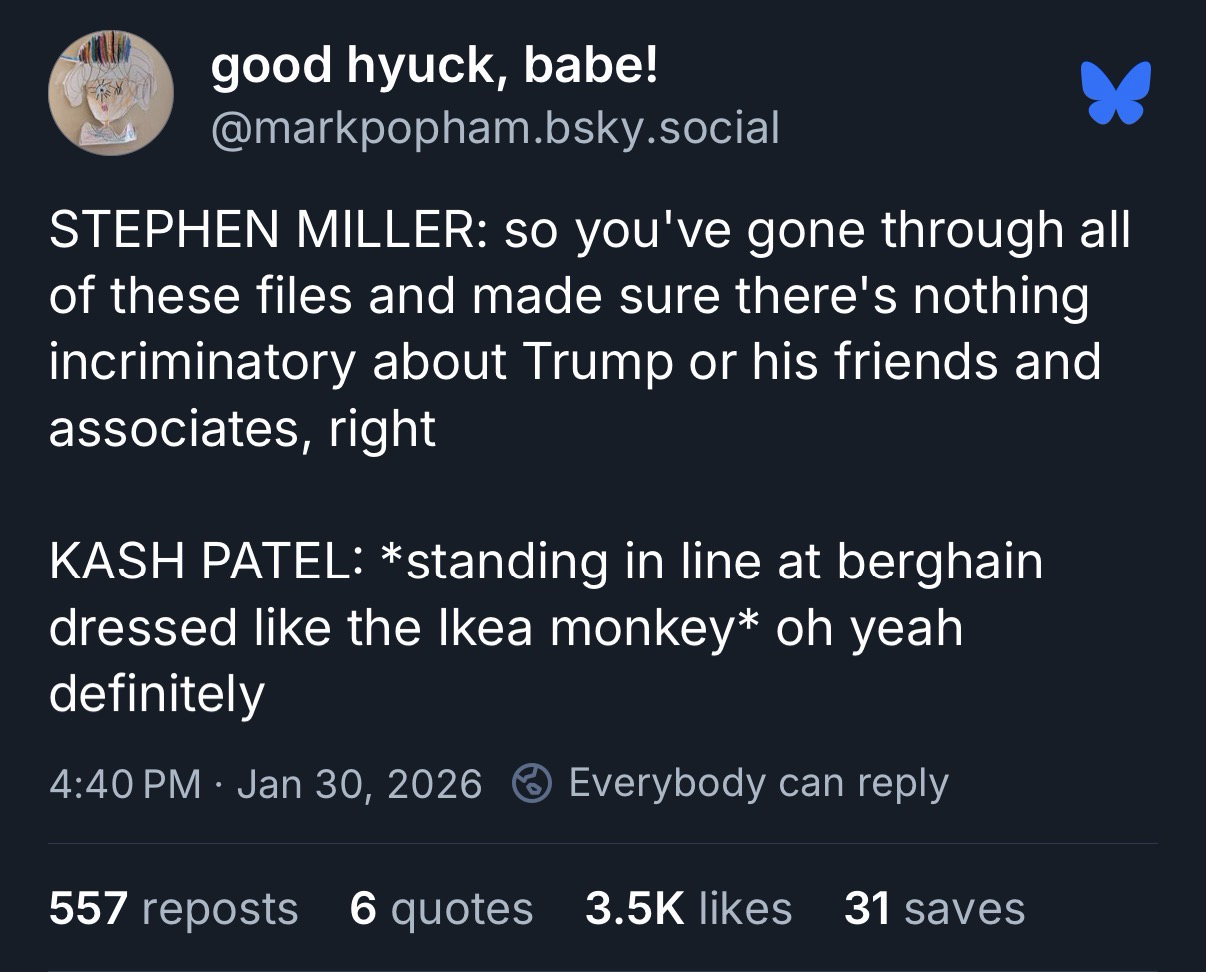Click the word "Trump" in the post
Viewport: 1206px width, 972px height.
tap(596, 363)
